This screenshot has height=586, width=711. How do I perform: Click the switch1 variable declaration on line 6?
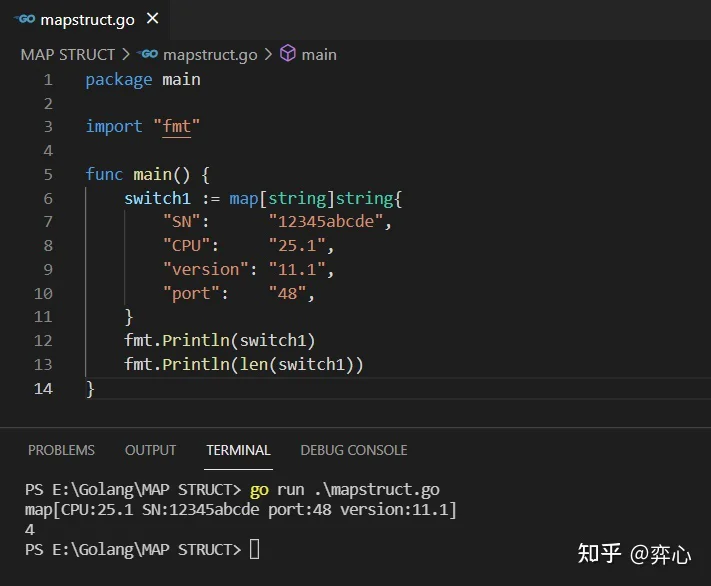click(x=157, y=199)
